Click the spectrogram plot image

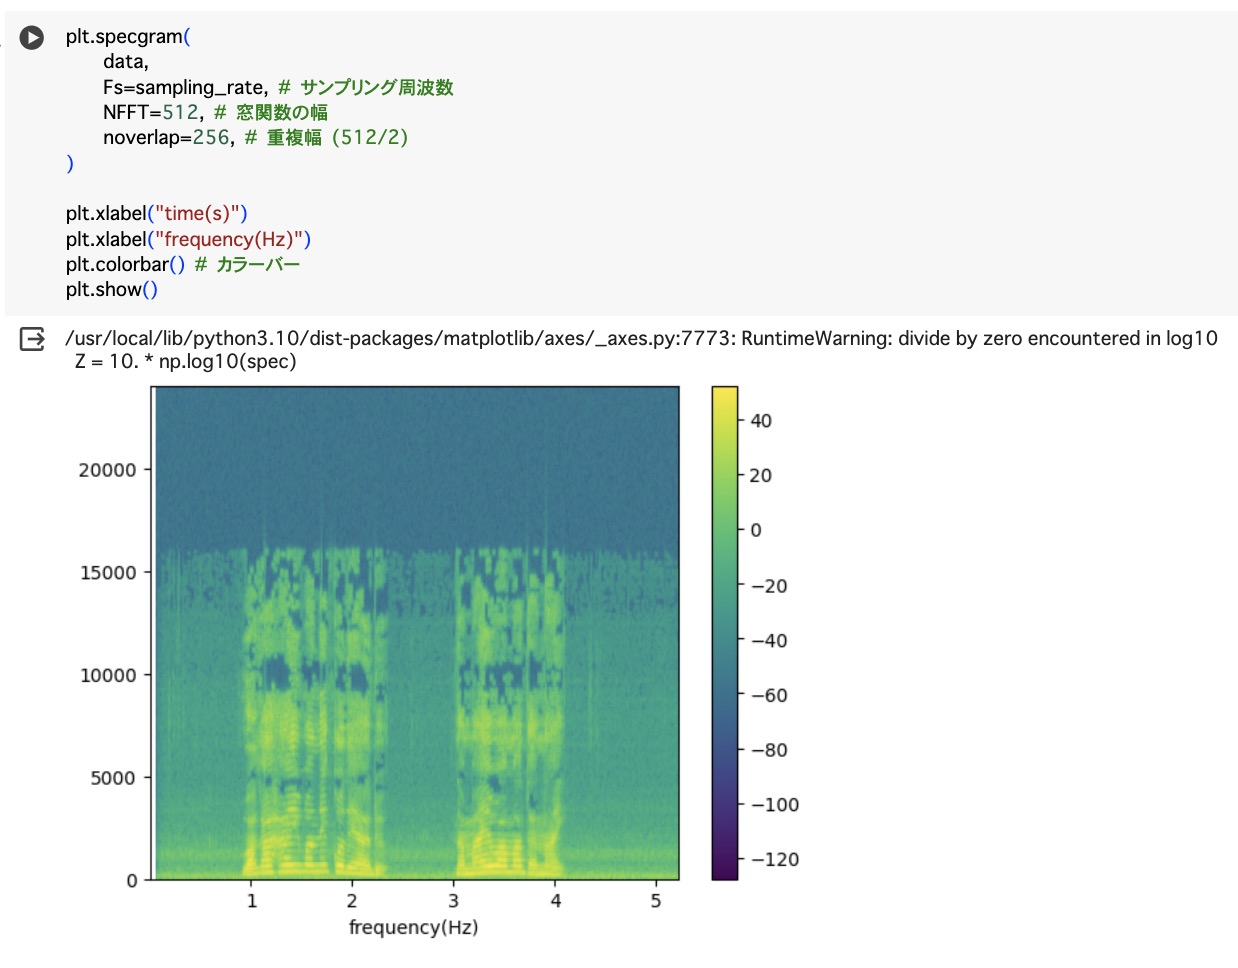(x=416, y=633)
